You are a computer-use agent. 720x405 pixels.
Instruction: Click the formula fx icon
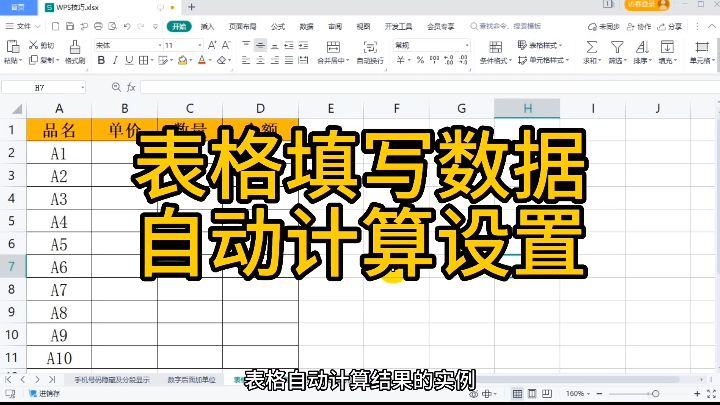131,87
